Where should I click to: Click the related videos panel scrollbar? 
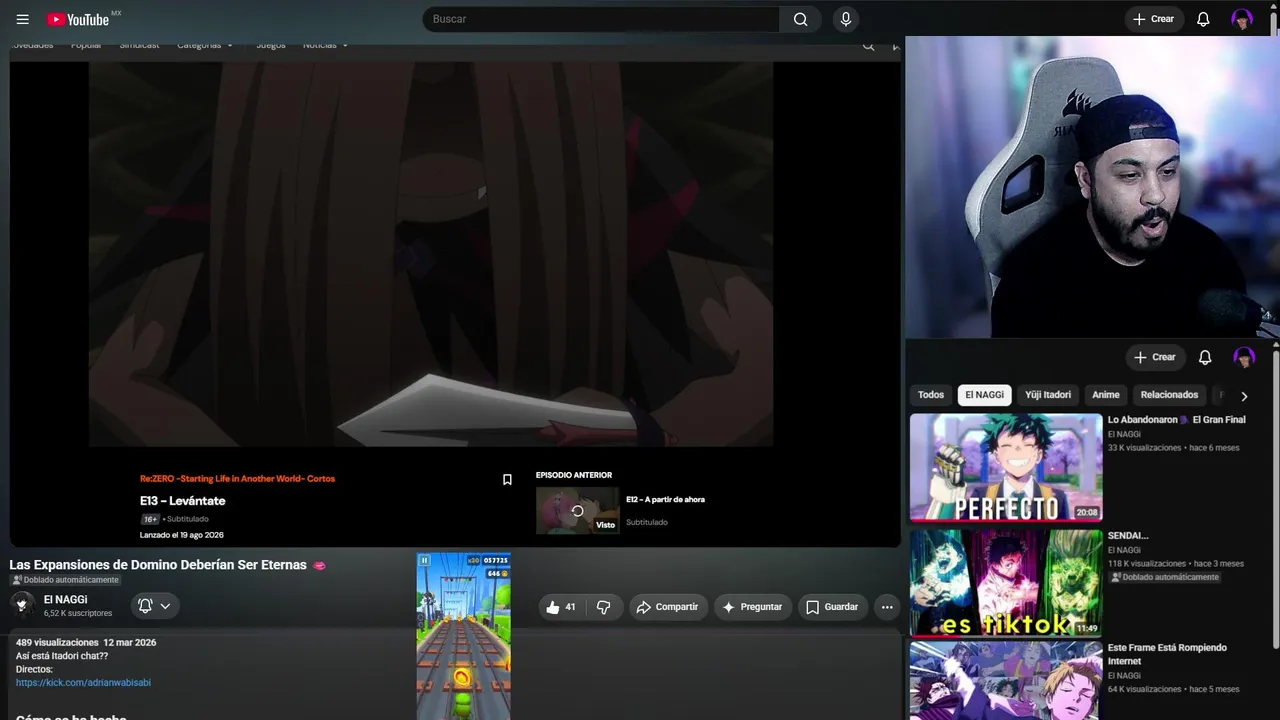point(1275,500)
